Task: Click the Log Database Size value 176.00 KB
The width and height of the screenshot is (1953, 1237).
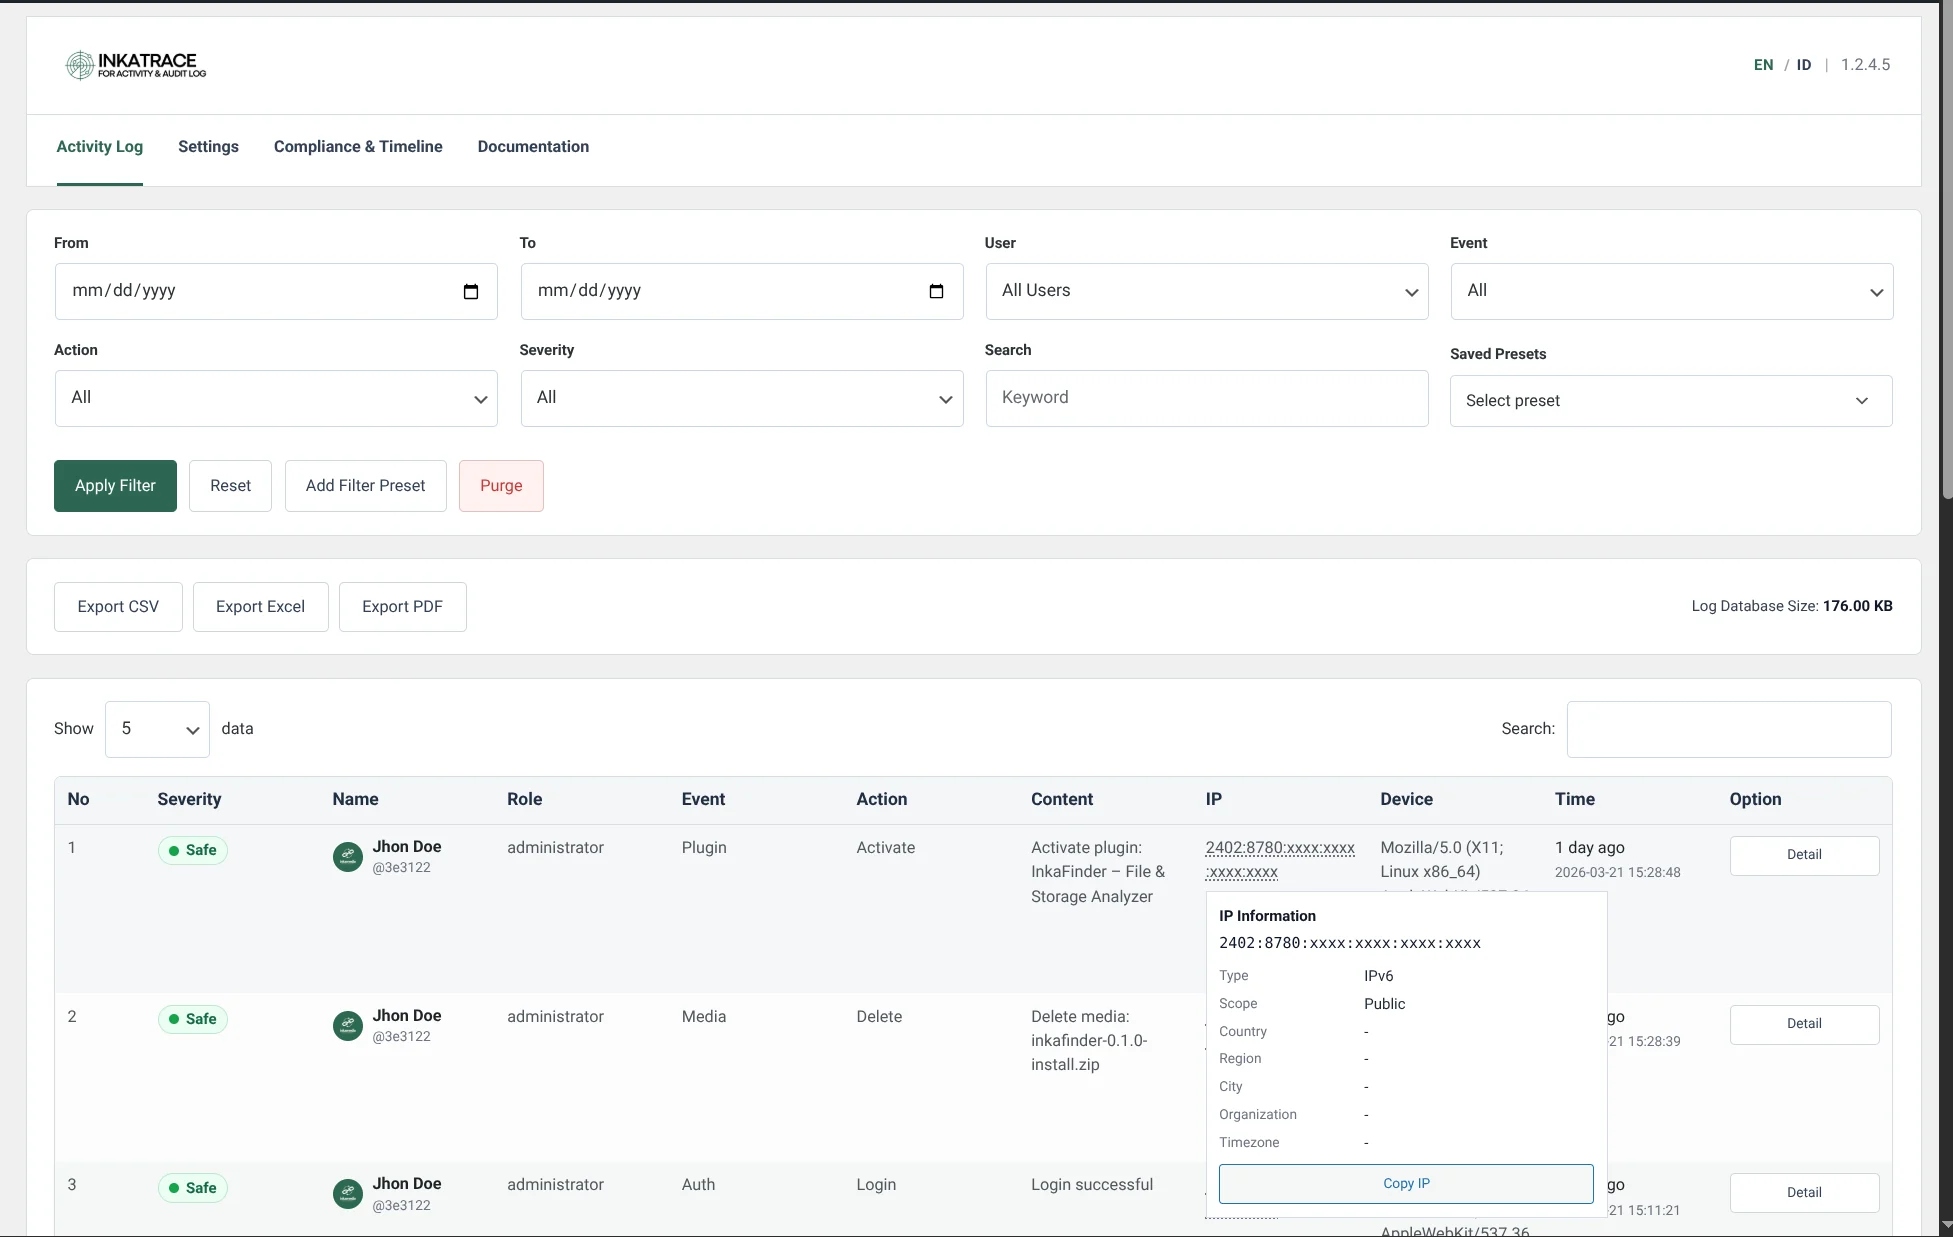Action: [1857, 607]
